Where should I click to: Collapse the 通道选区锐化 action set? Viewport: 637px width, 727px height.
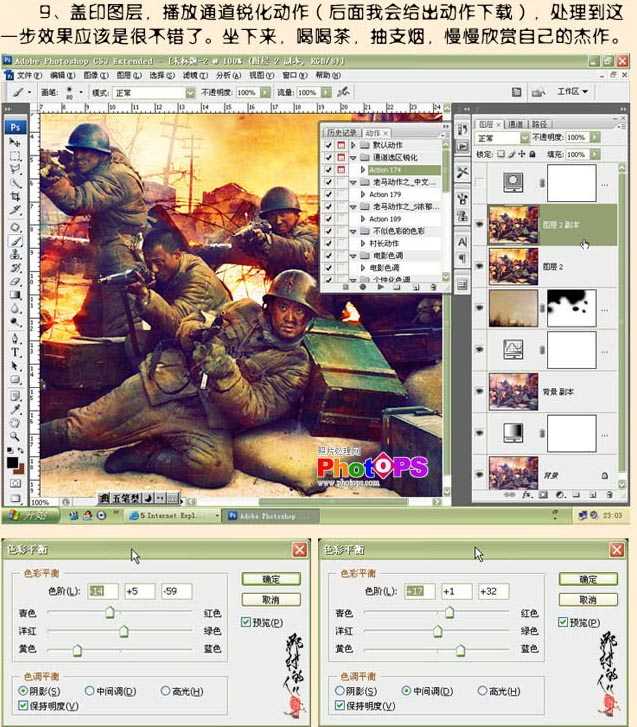[x=353, y=158]
